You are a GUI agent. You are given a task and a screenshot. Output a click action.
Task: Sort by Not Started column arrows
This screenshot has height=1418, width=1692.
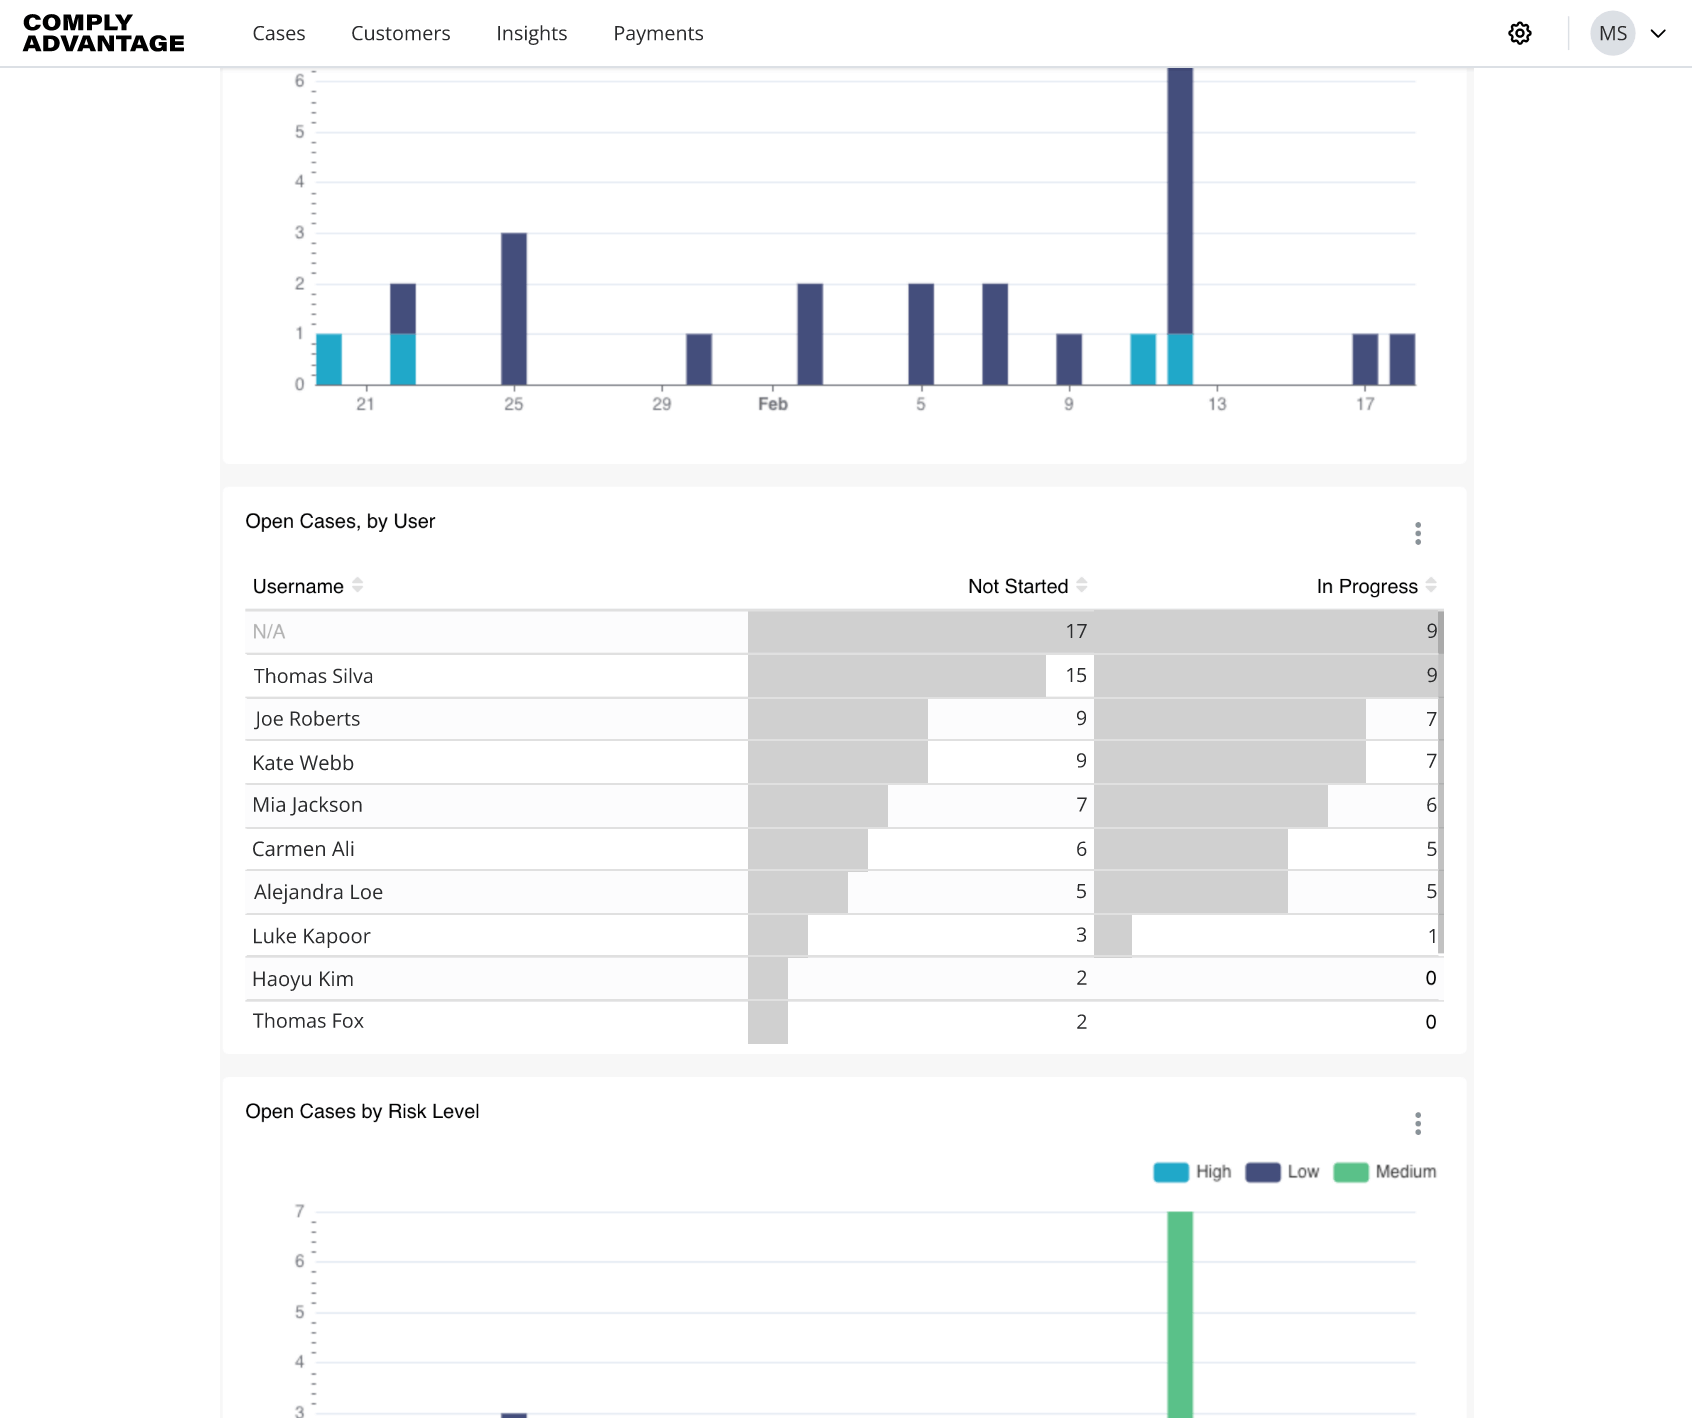coord(1081,585)
